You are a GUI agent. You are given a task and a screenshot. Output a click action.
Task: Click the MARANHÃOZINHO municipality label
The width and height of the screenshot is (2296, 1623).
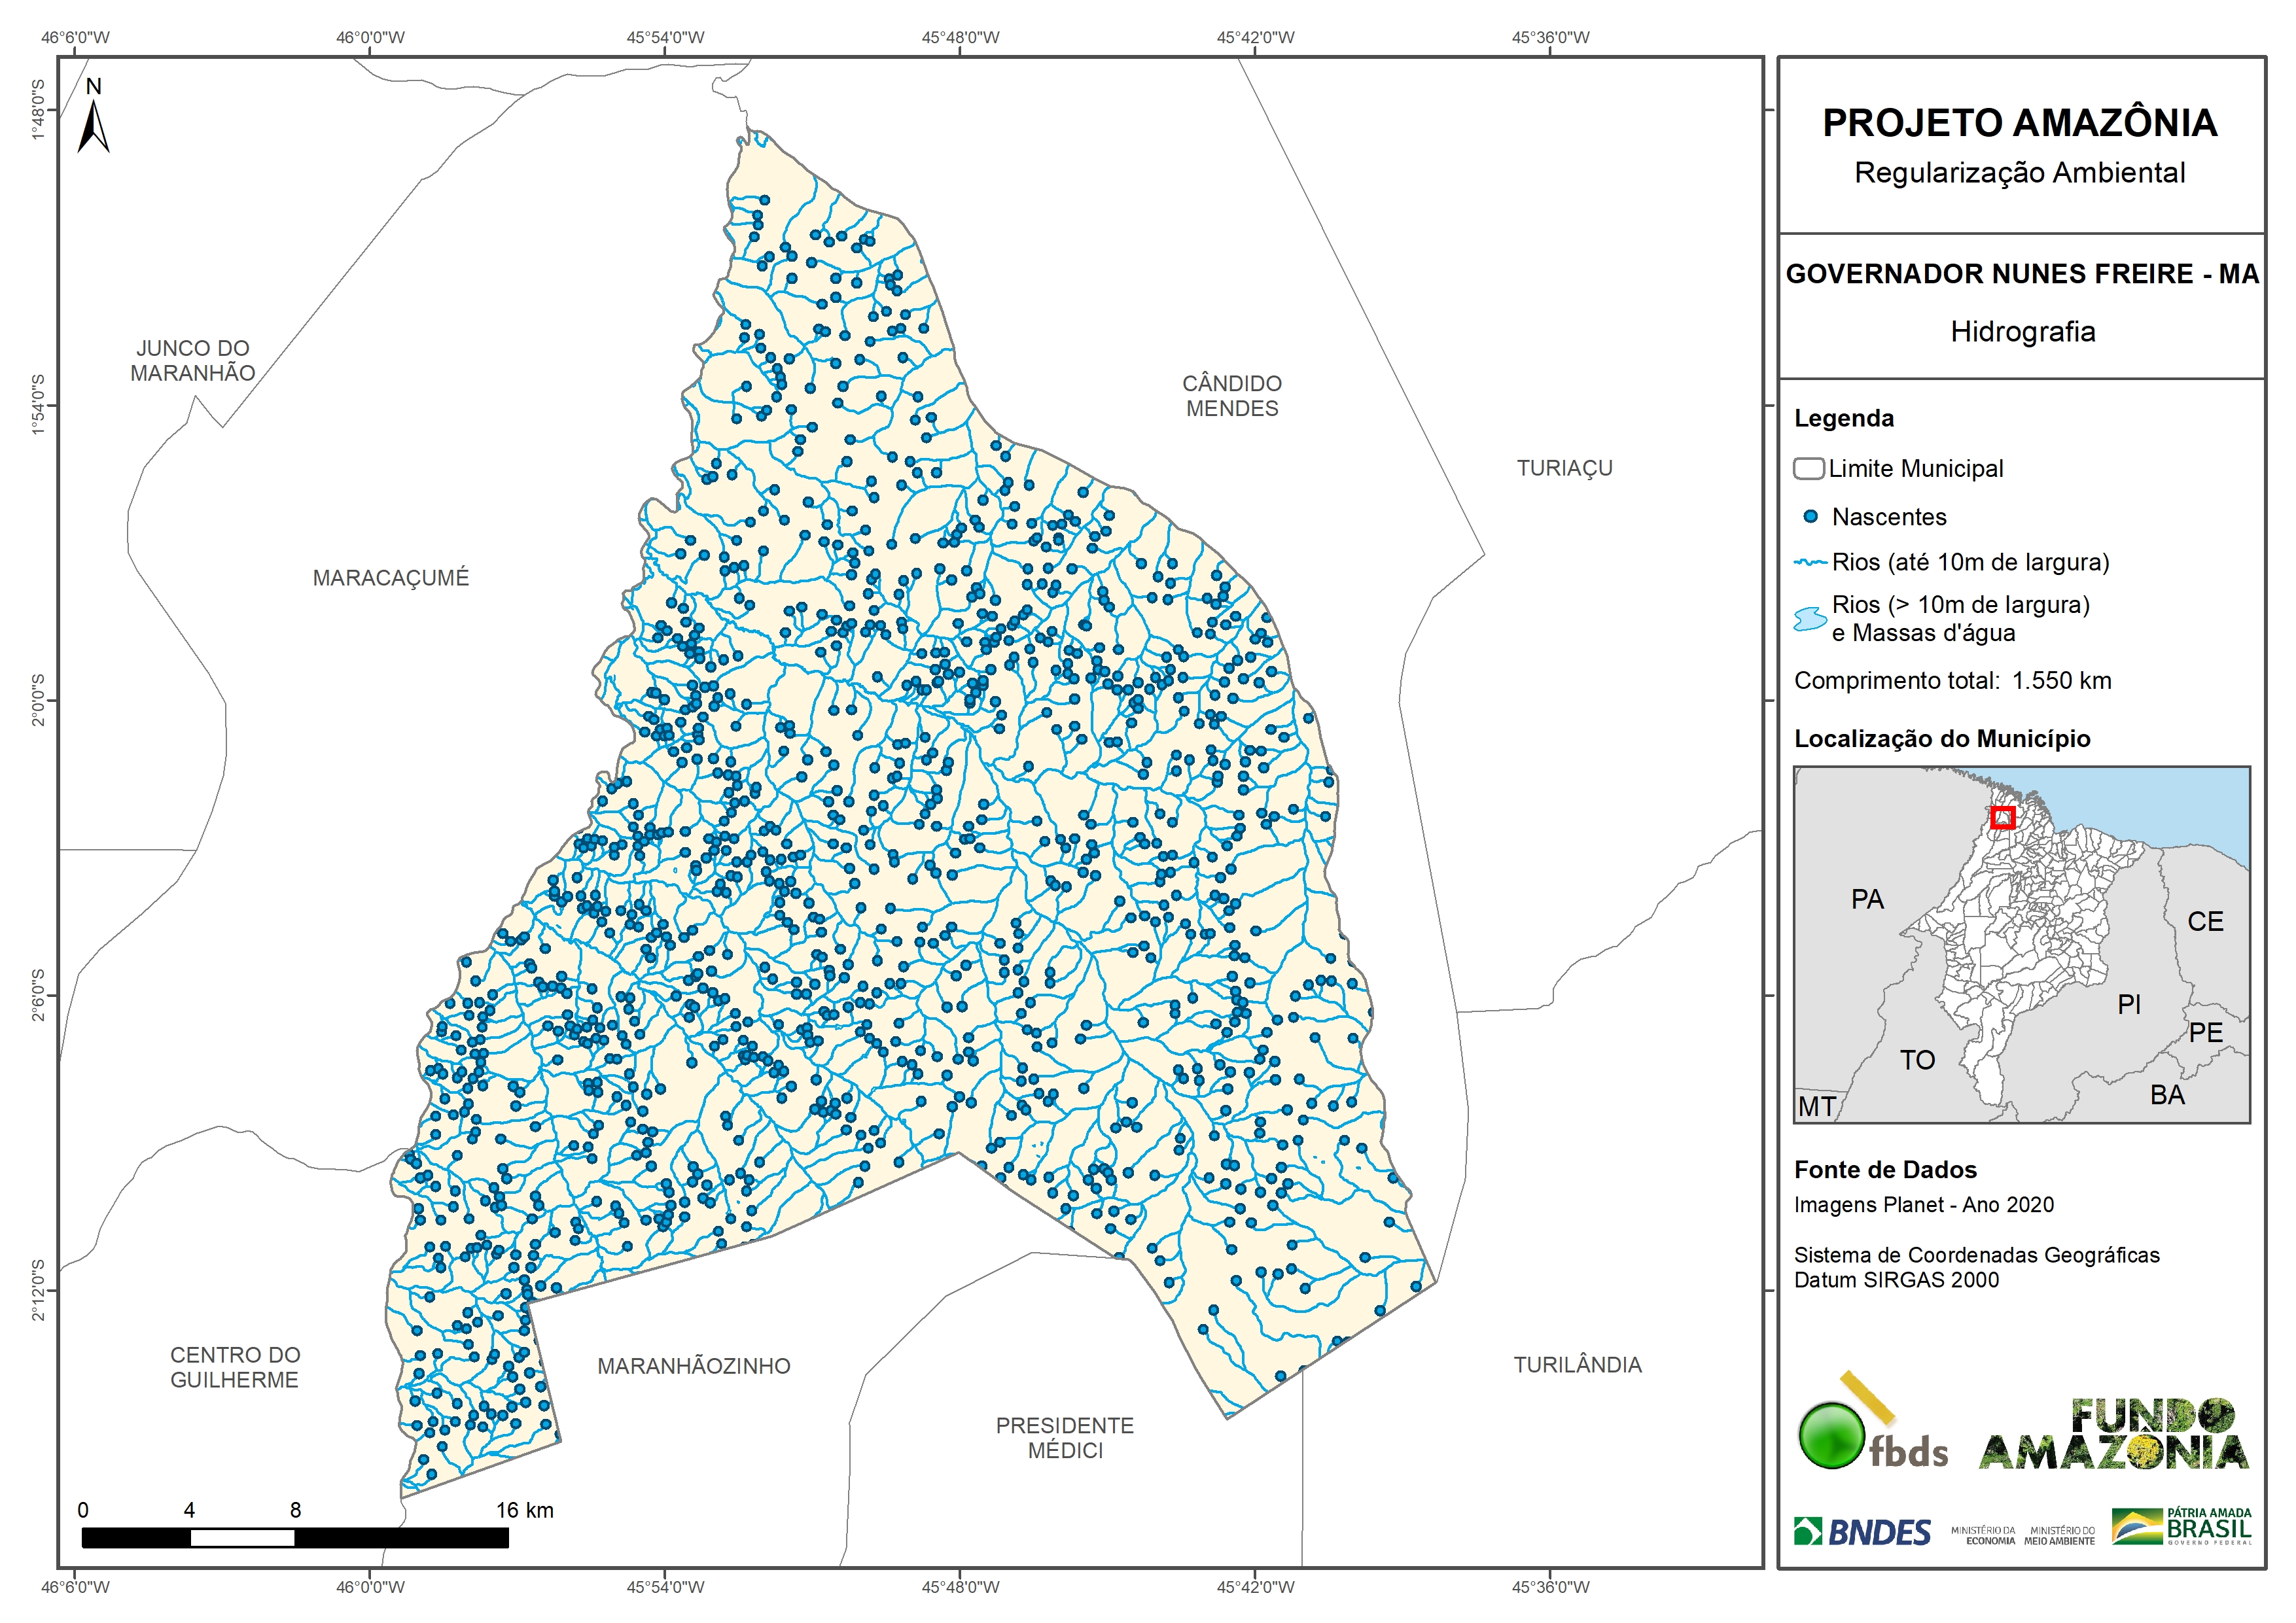pos(693,1366)
